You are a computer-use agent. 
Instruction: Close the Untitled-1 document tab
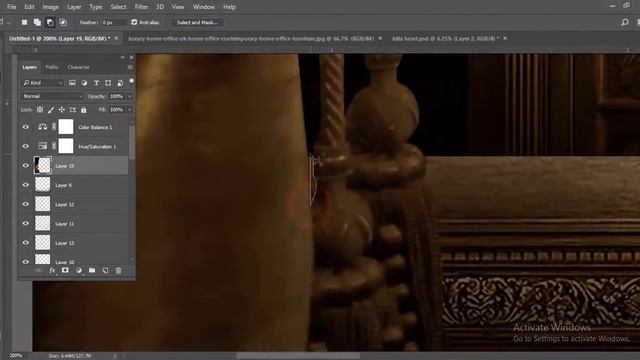(x=116, y=38)
